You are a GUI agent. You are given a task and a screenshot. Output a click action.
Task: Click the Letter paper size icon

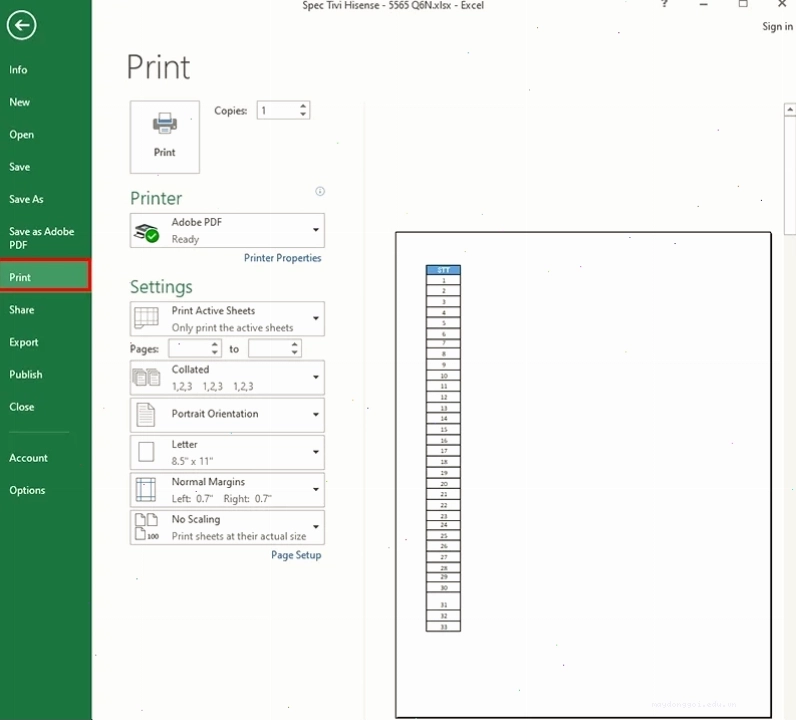coord(146,452)
